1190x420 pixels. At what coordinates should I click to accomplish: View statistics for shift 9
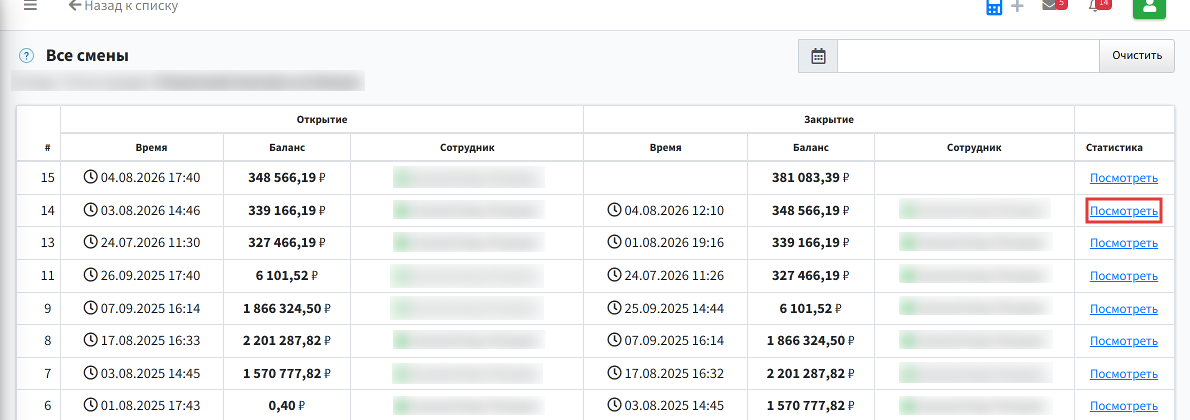coord(1124,309)
